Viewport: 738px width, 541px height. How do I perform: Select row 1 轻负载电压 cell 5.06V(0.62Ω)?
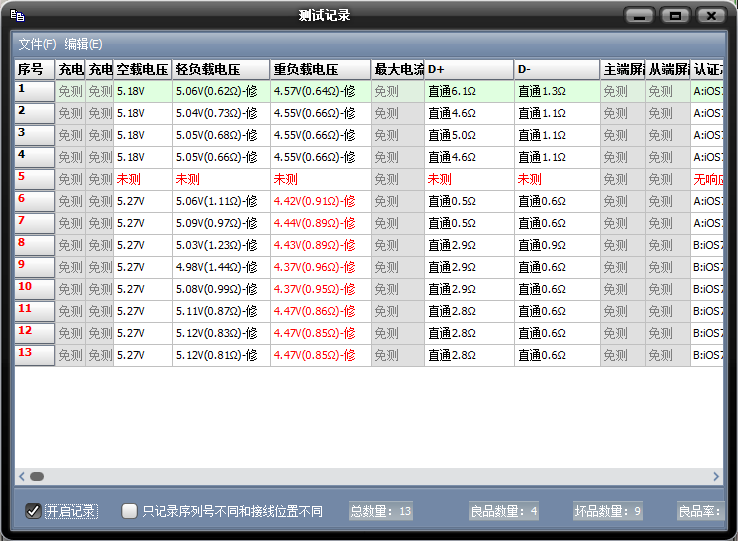point(220,91)
